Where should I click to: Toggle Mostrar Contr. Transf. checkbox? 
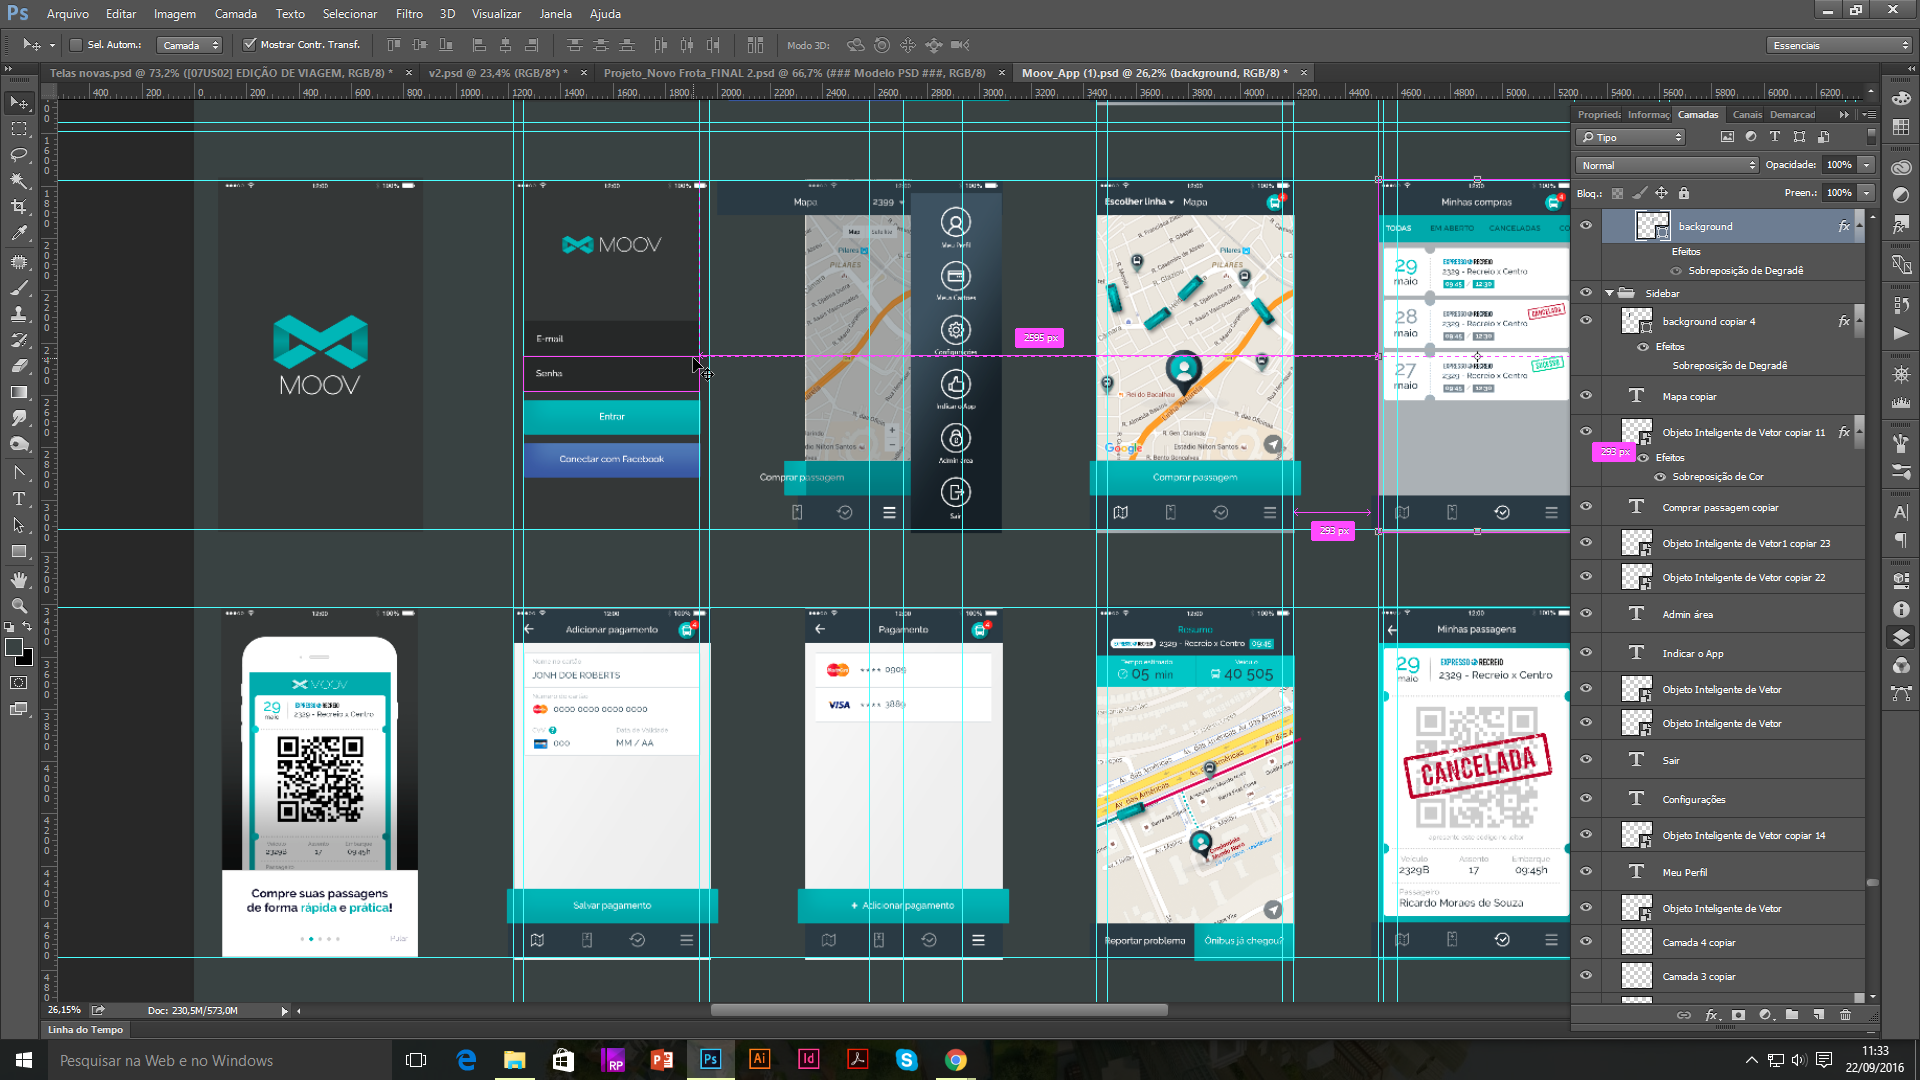pos(250,45)
